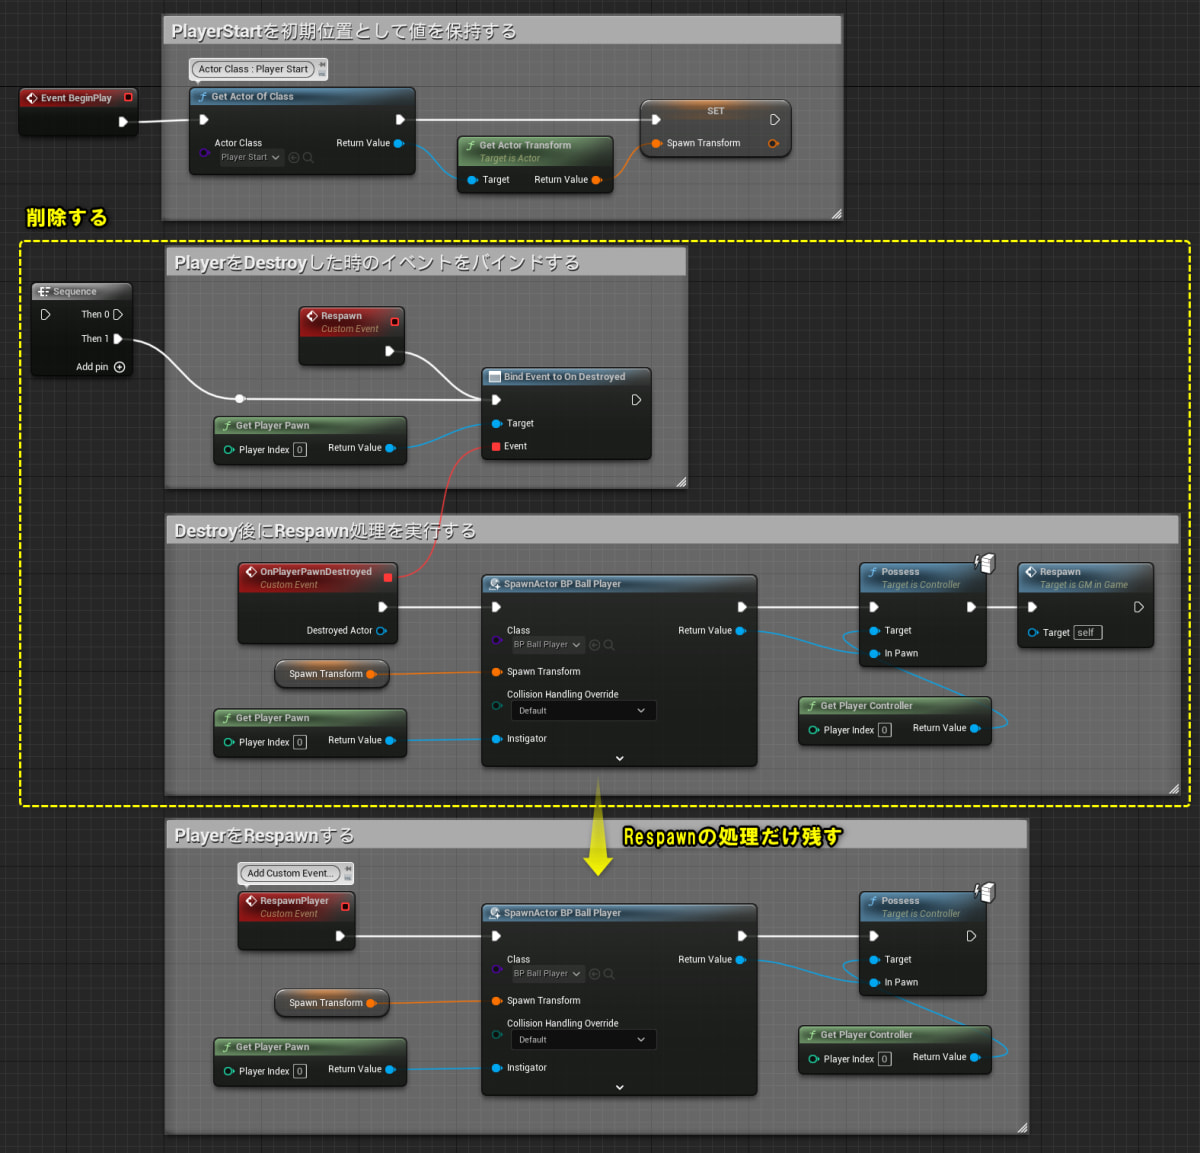Select the Sequence node list icon

pos(45,291)
